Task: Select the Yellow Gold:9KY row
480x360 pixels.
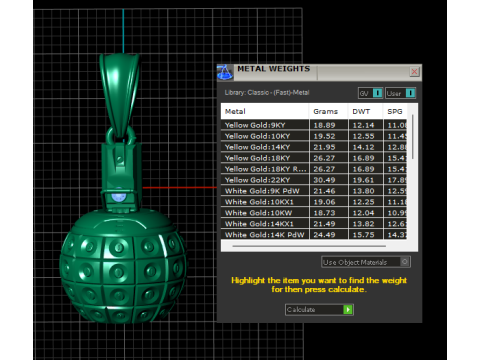Action: [314, 125]
